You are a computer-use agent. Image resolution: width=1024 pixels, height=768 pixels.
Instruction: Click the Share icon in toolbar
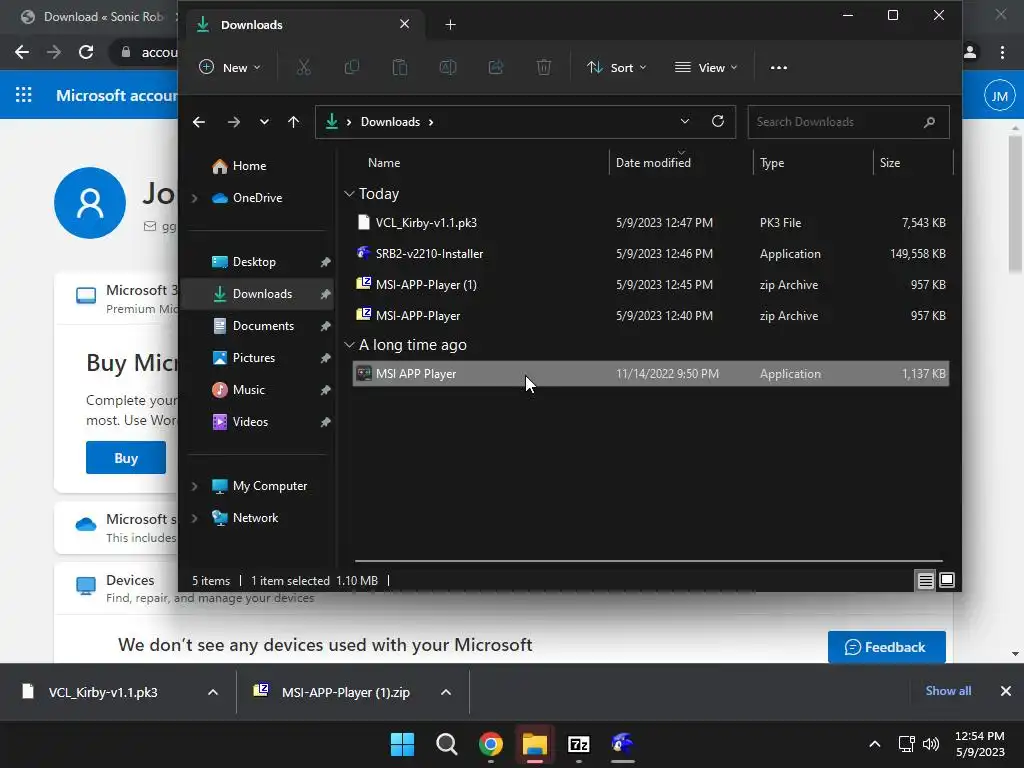[496, 67]
